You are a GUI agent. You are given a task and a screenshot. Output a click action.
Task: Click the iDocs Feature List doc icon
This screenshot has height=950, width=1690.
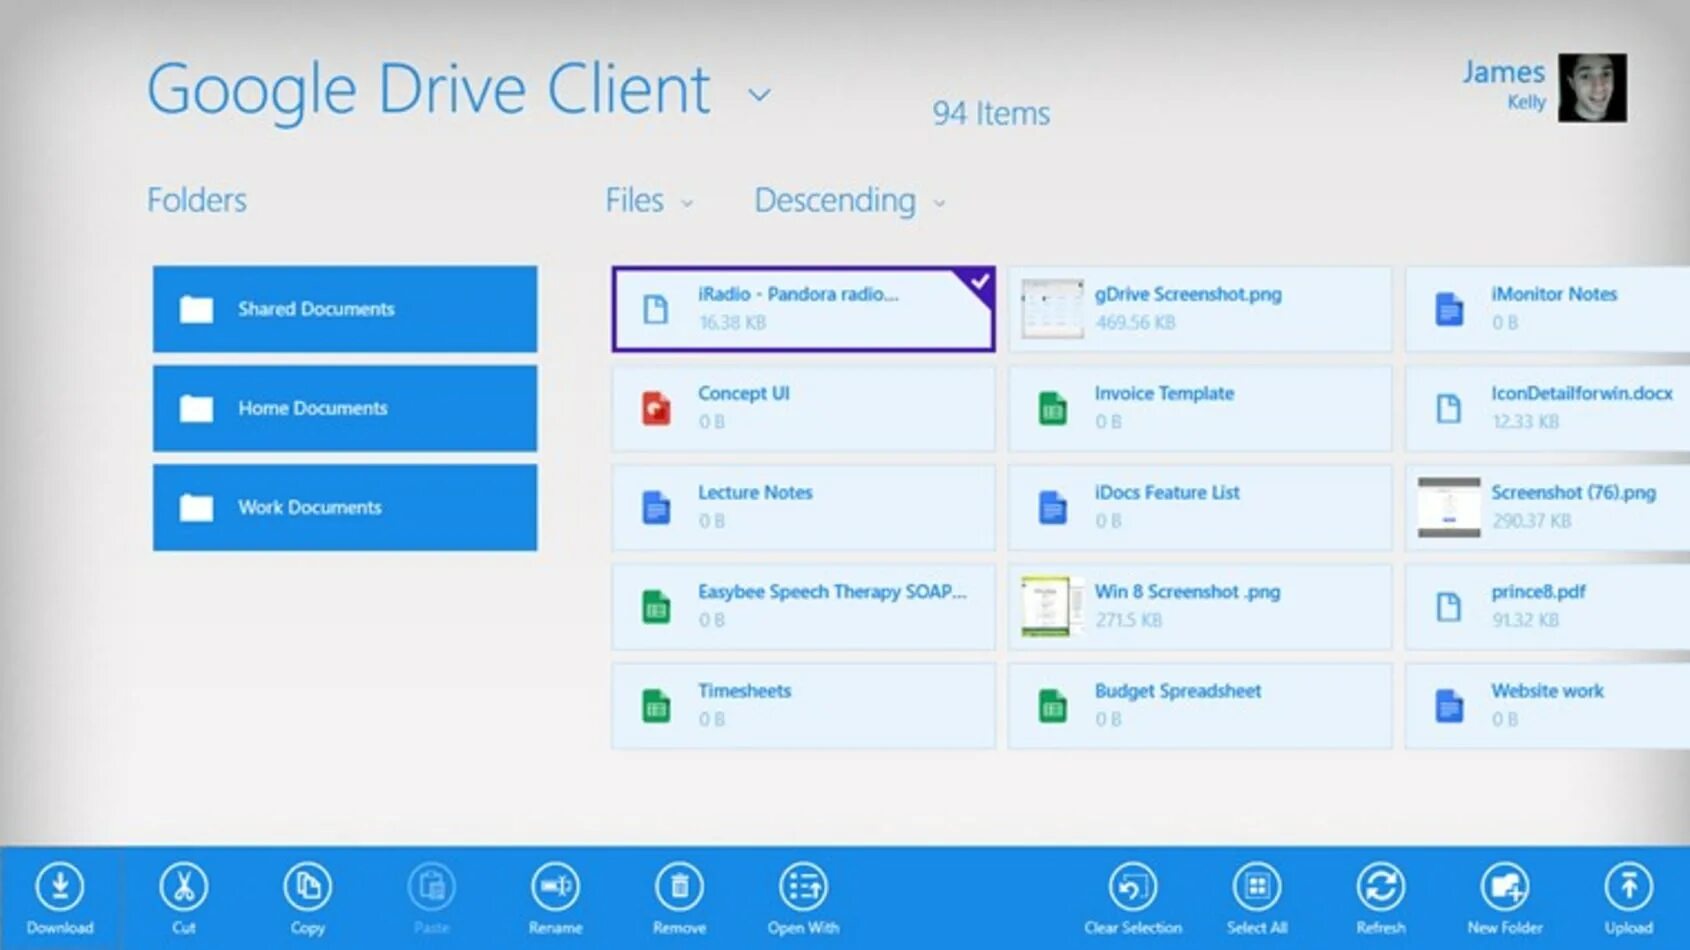coord(1052,507)
